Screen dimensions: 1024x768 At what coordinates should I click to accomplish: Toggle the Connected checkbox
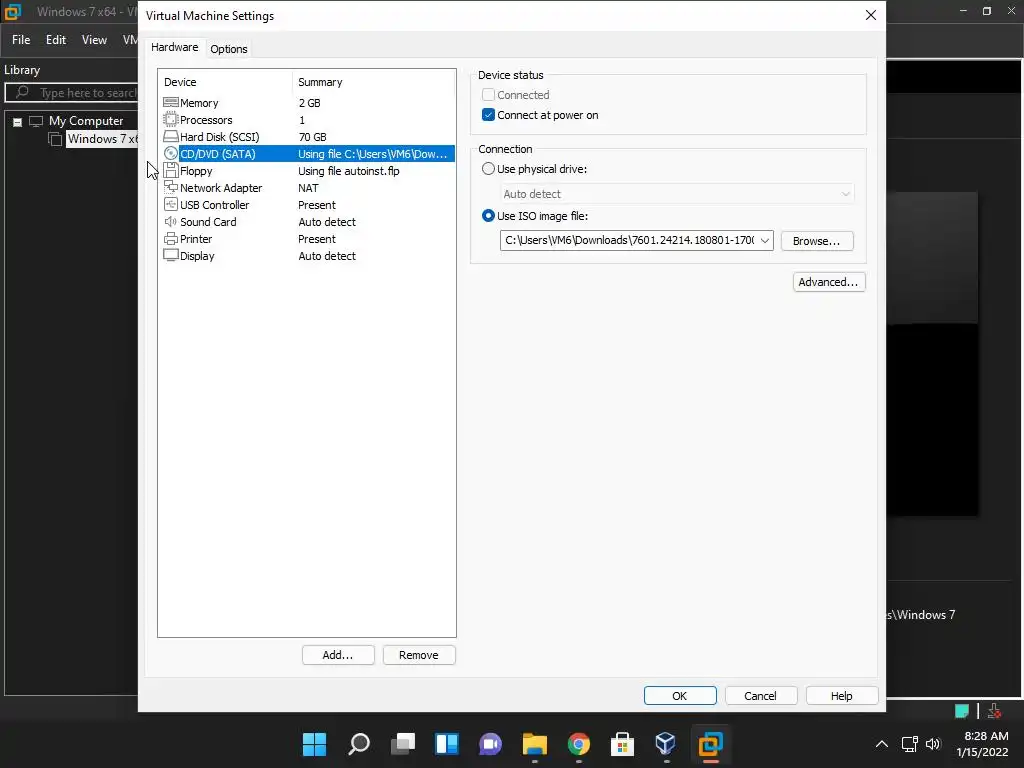[x=488, y=95]
